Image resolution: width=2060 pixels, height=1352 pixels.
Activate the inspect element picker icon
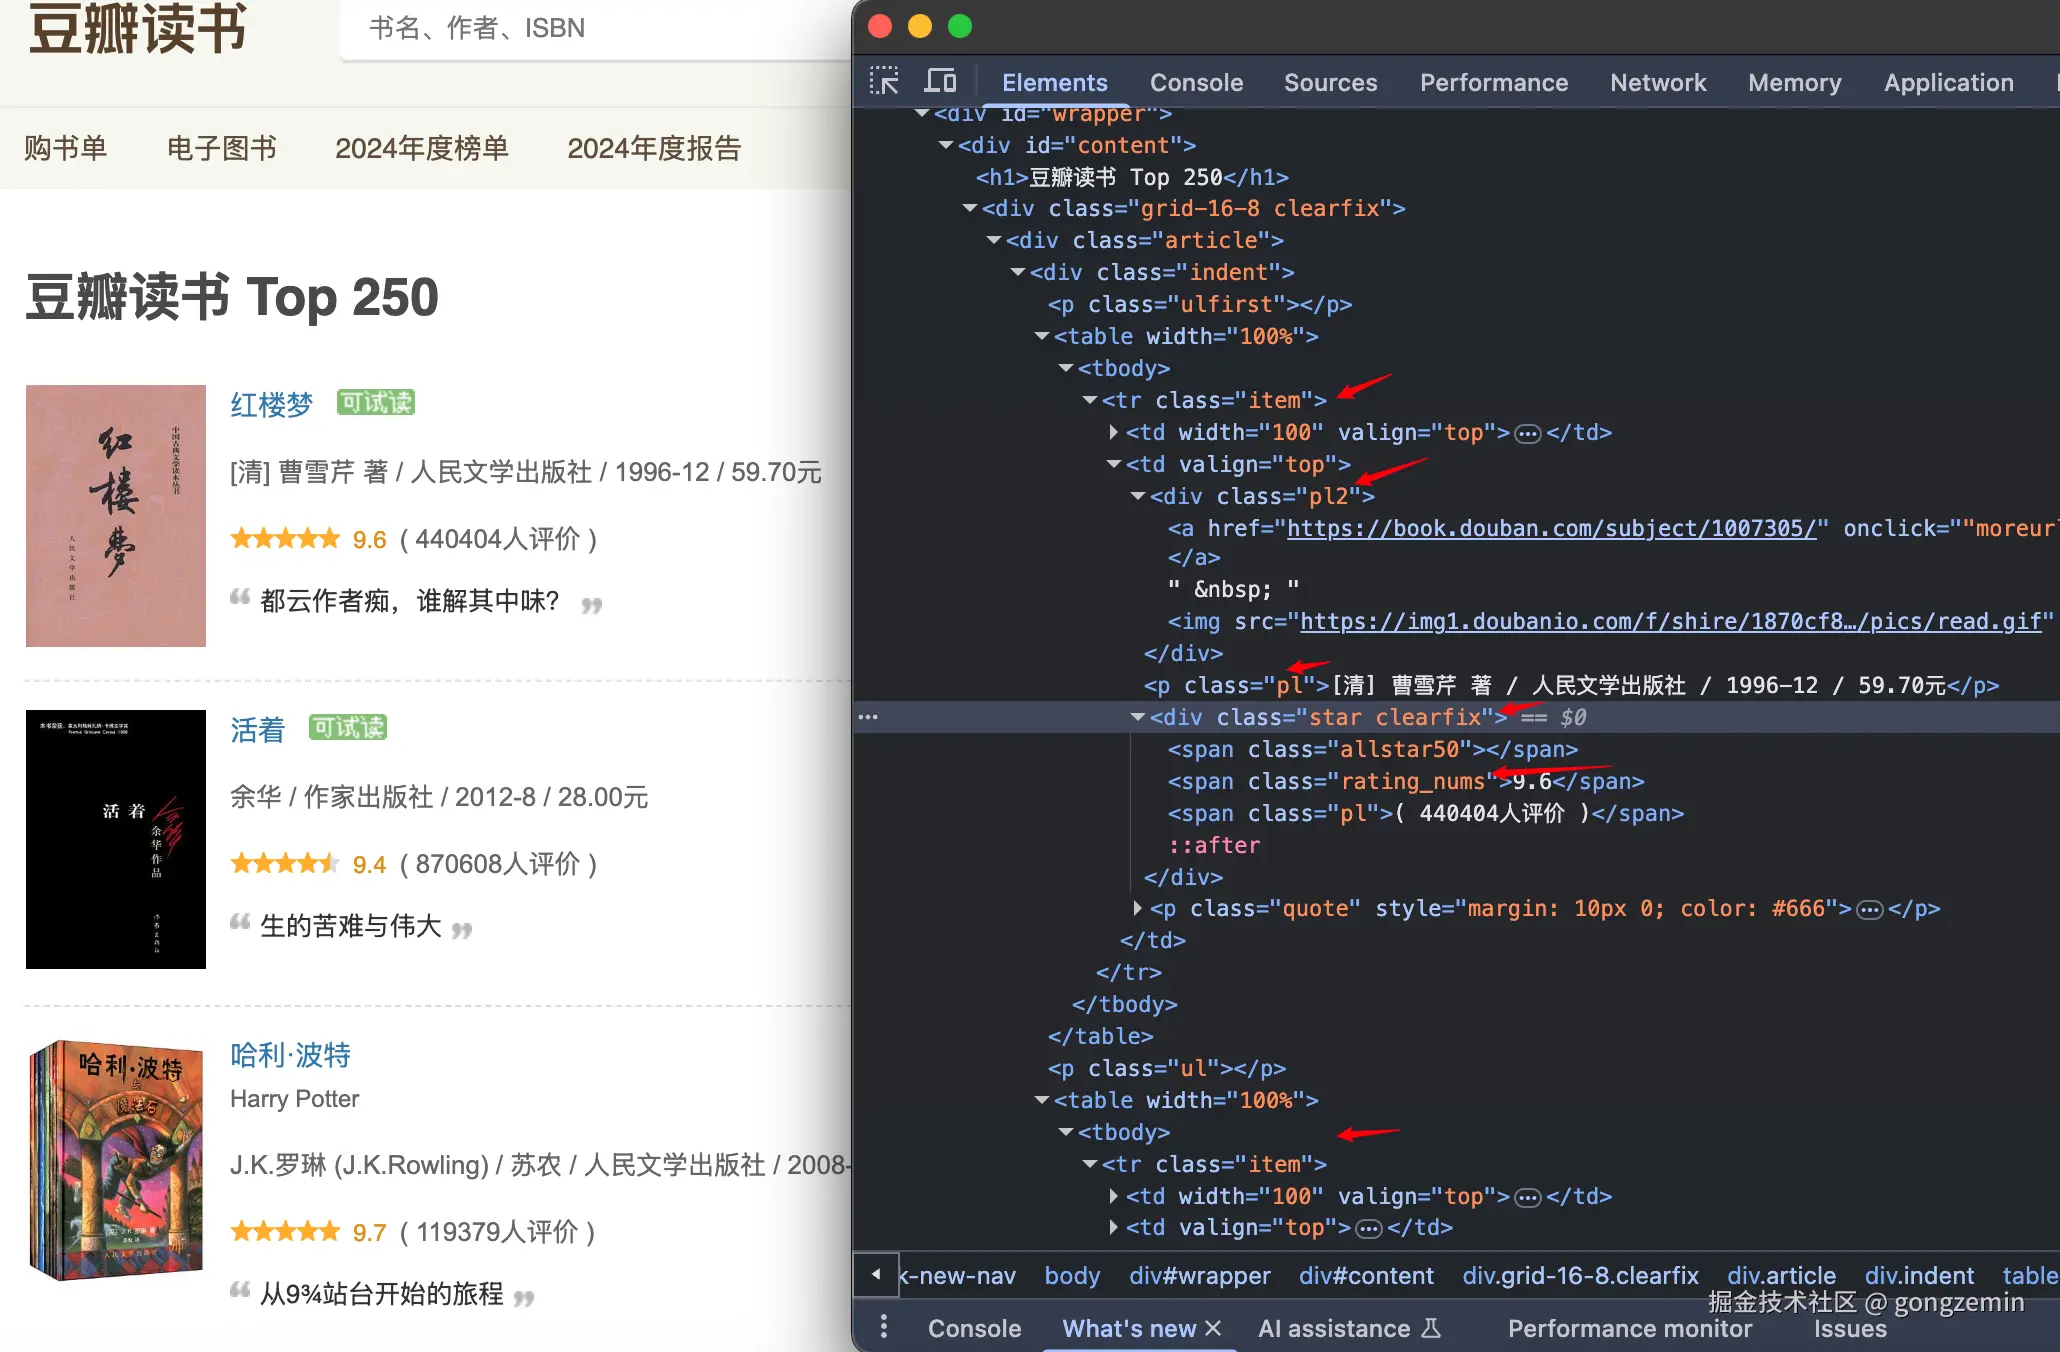pyautogui.click(x=884, y=81)
